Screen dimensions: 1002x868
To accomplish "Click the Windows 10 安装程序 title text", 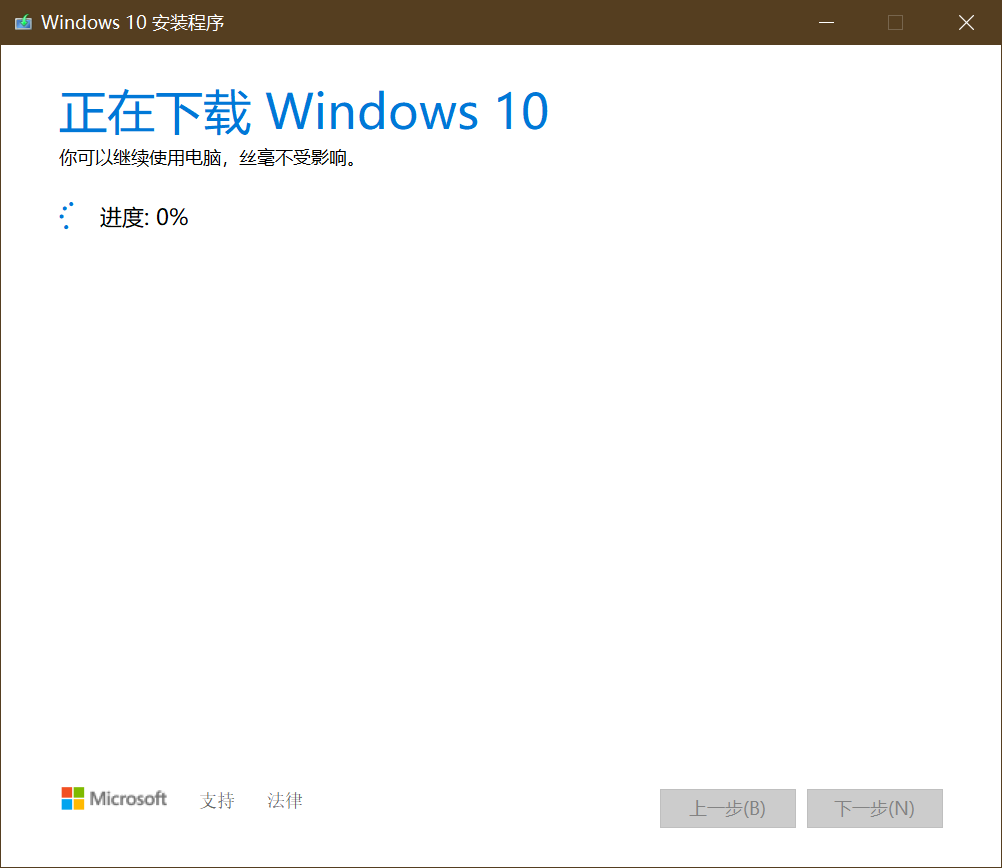I will tap(132, 22).
